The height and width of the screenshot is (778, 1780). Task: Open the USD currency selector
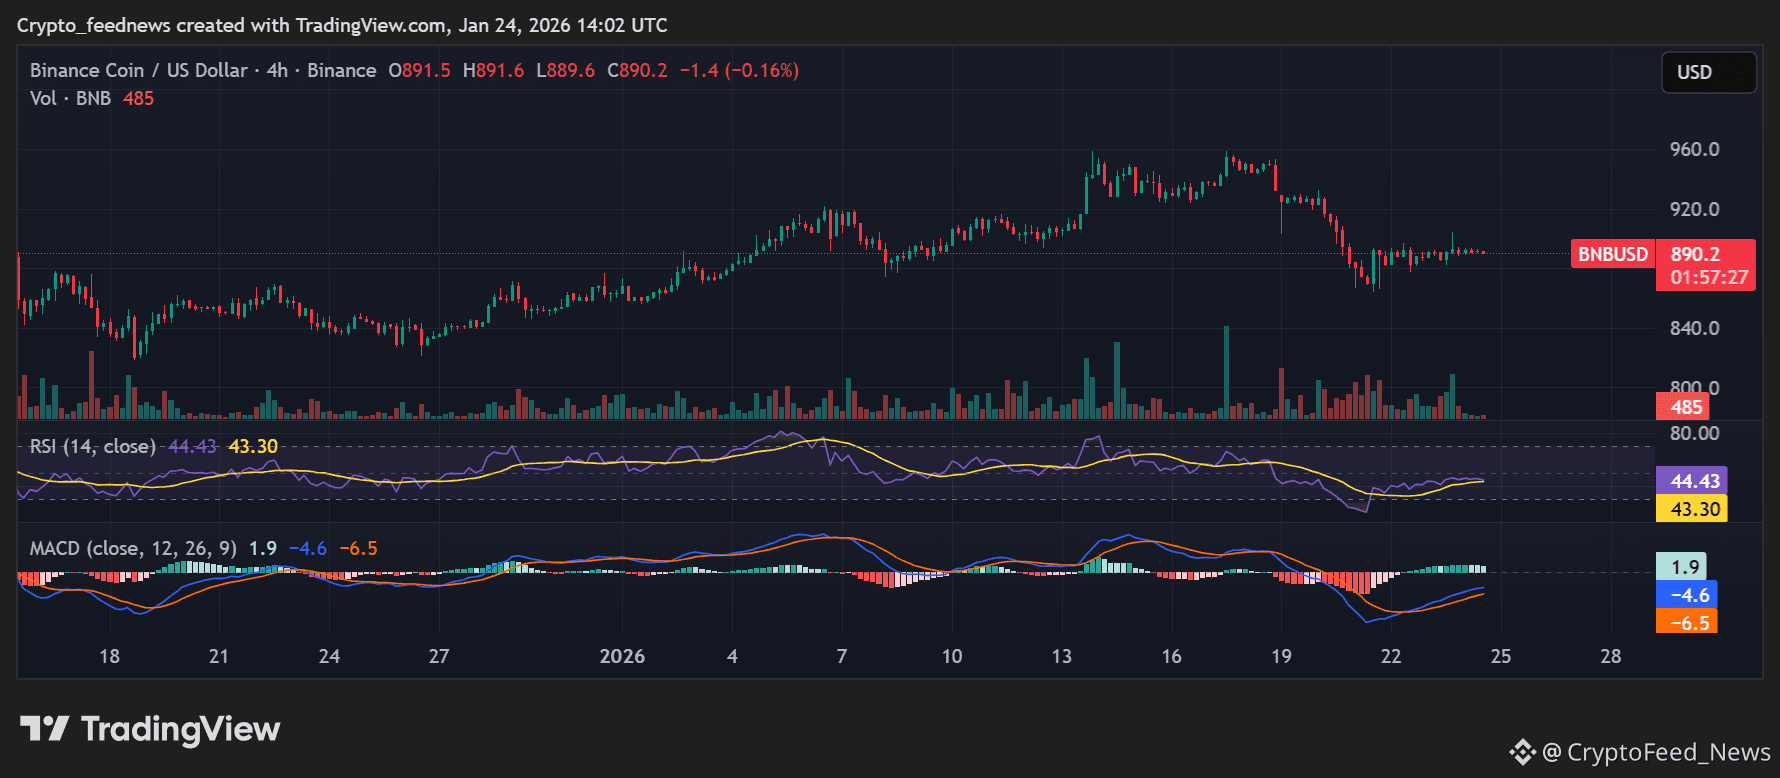(x=1708, y=72)
